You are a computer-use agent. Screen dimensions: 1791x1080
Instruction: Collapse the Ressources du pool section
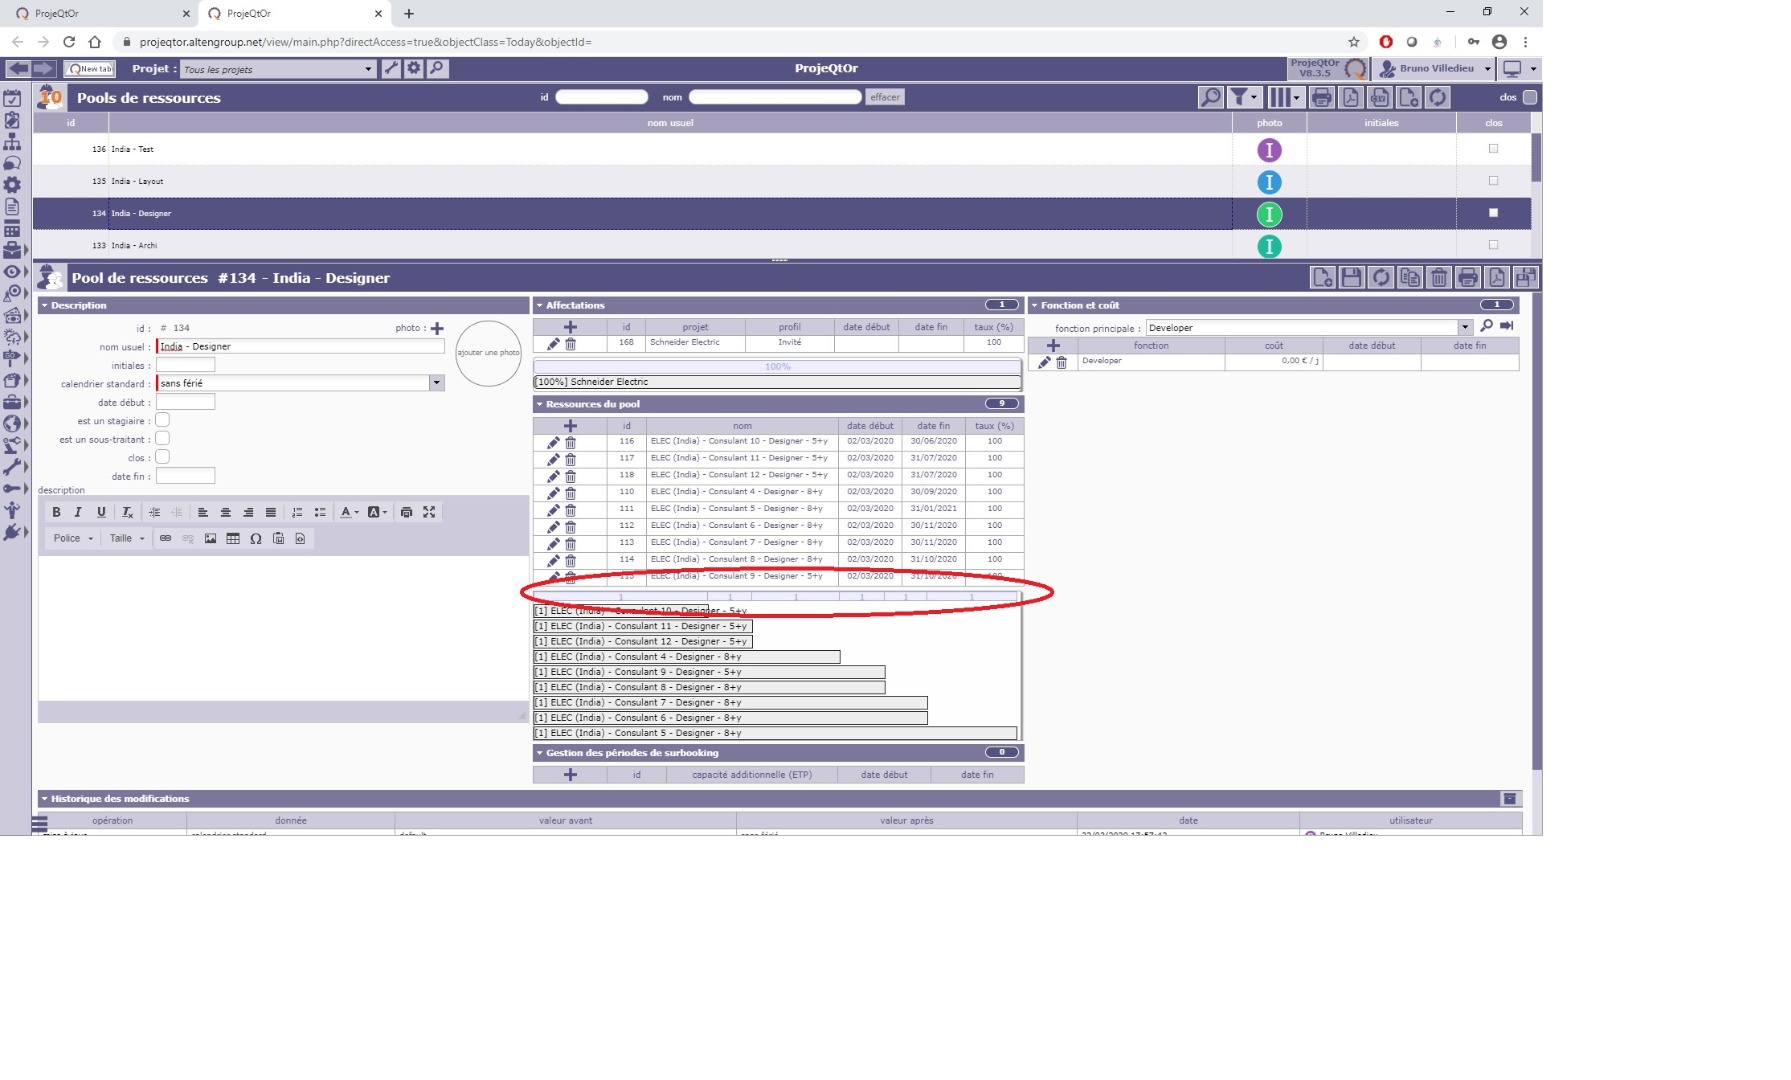click(540, 405)
